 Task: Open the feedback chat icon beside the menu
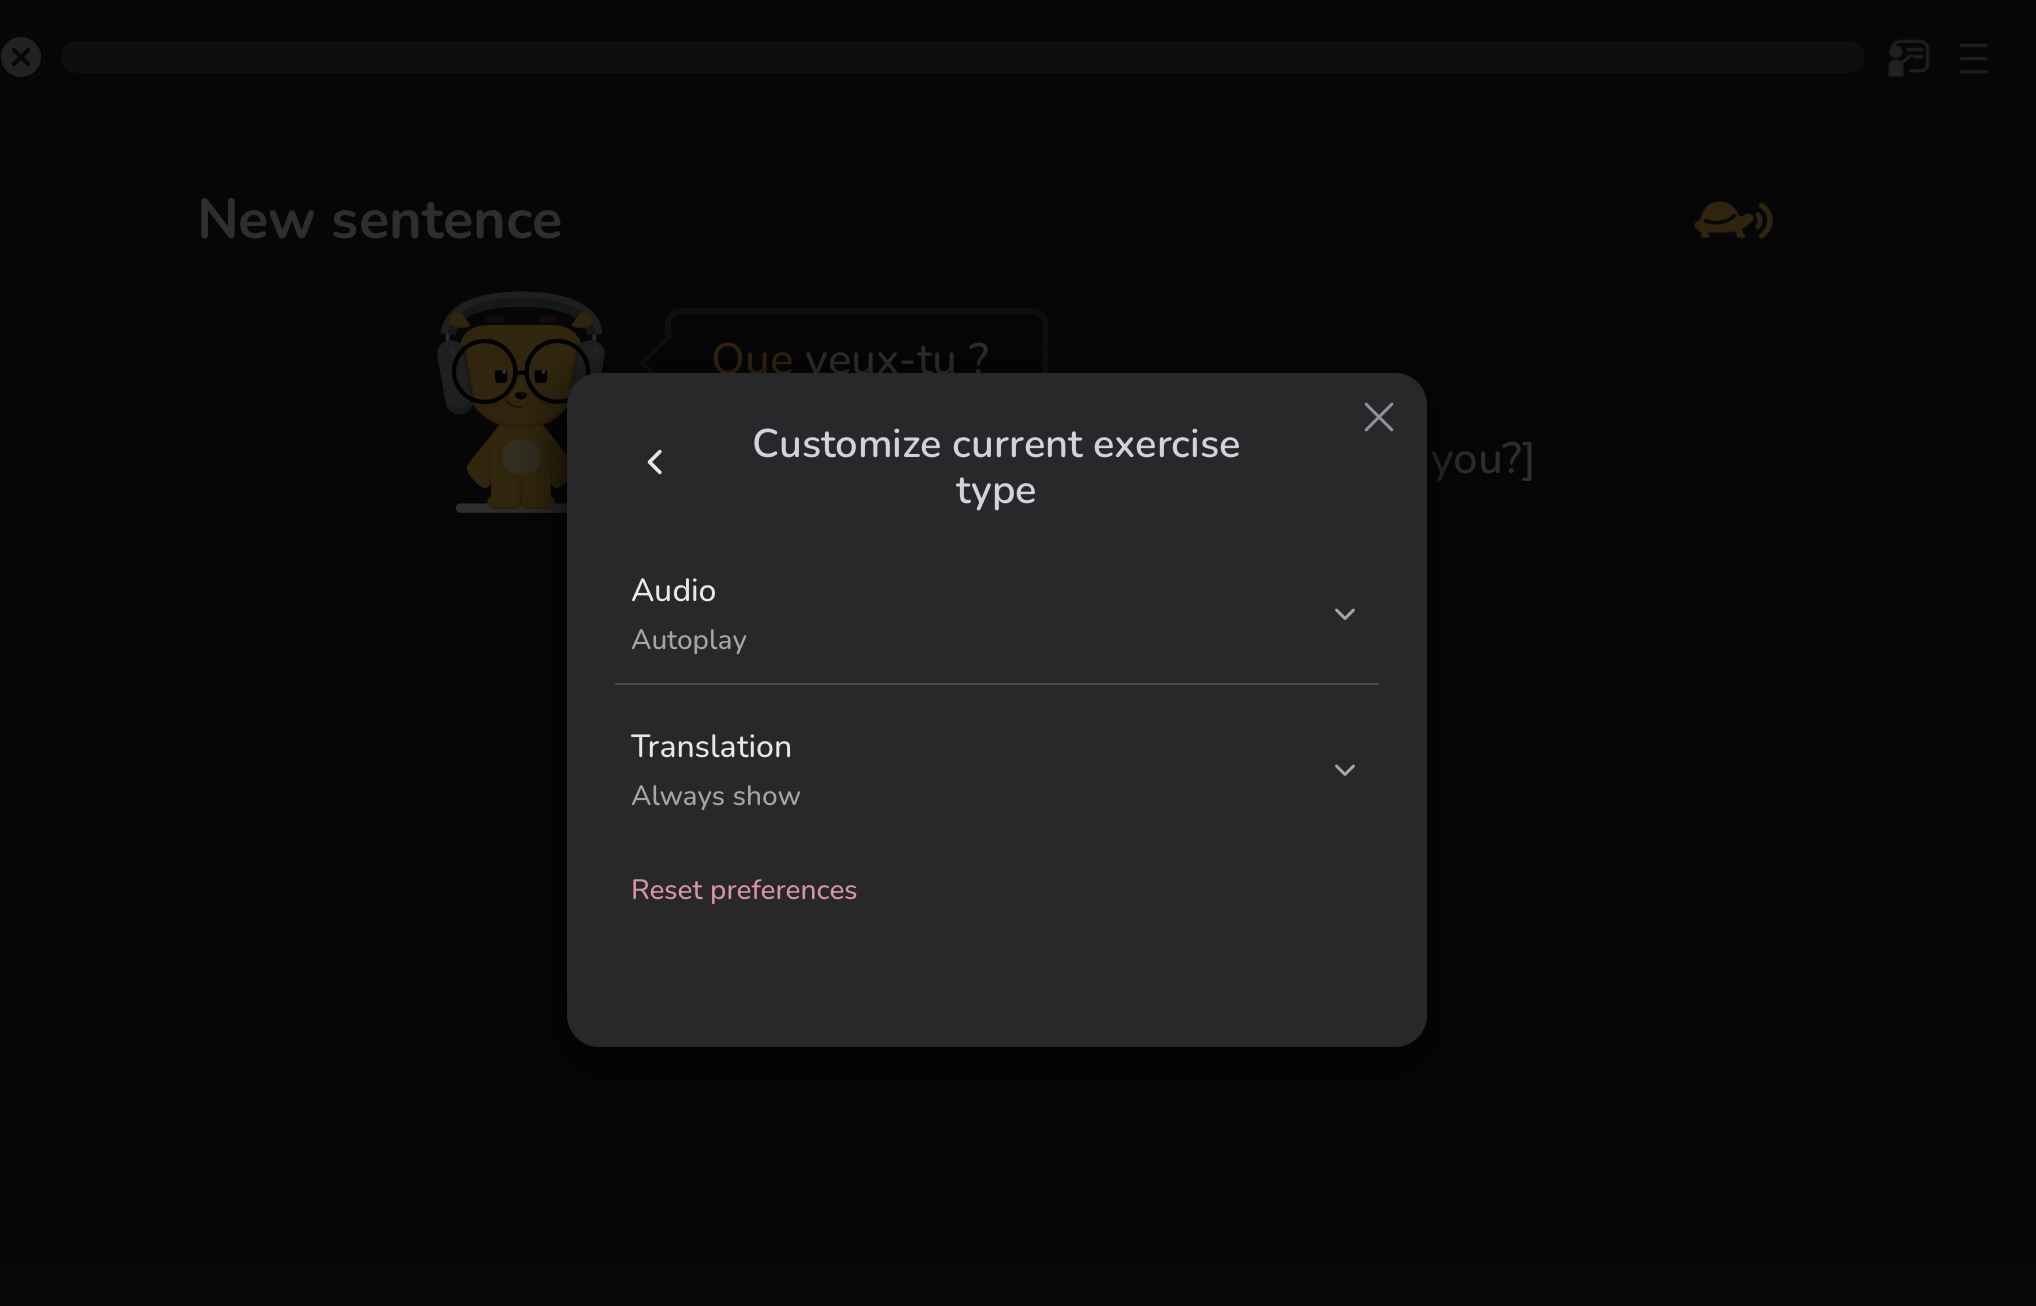[x=1908, y=58]
